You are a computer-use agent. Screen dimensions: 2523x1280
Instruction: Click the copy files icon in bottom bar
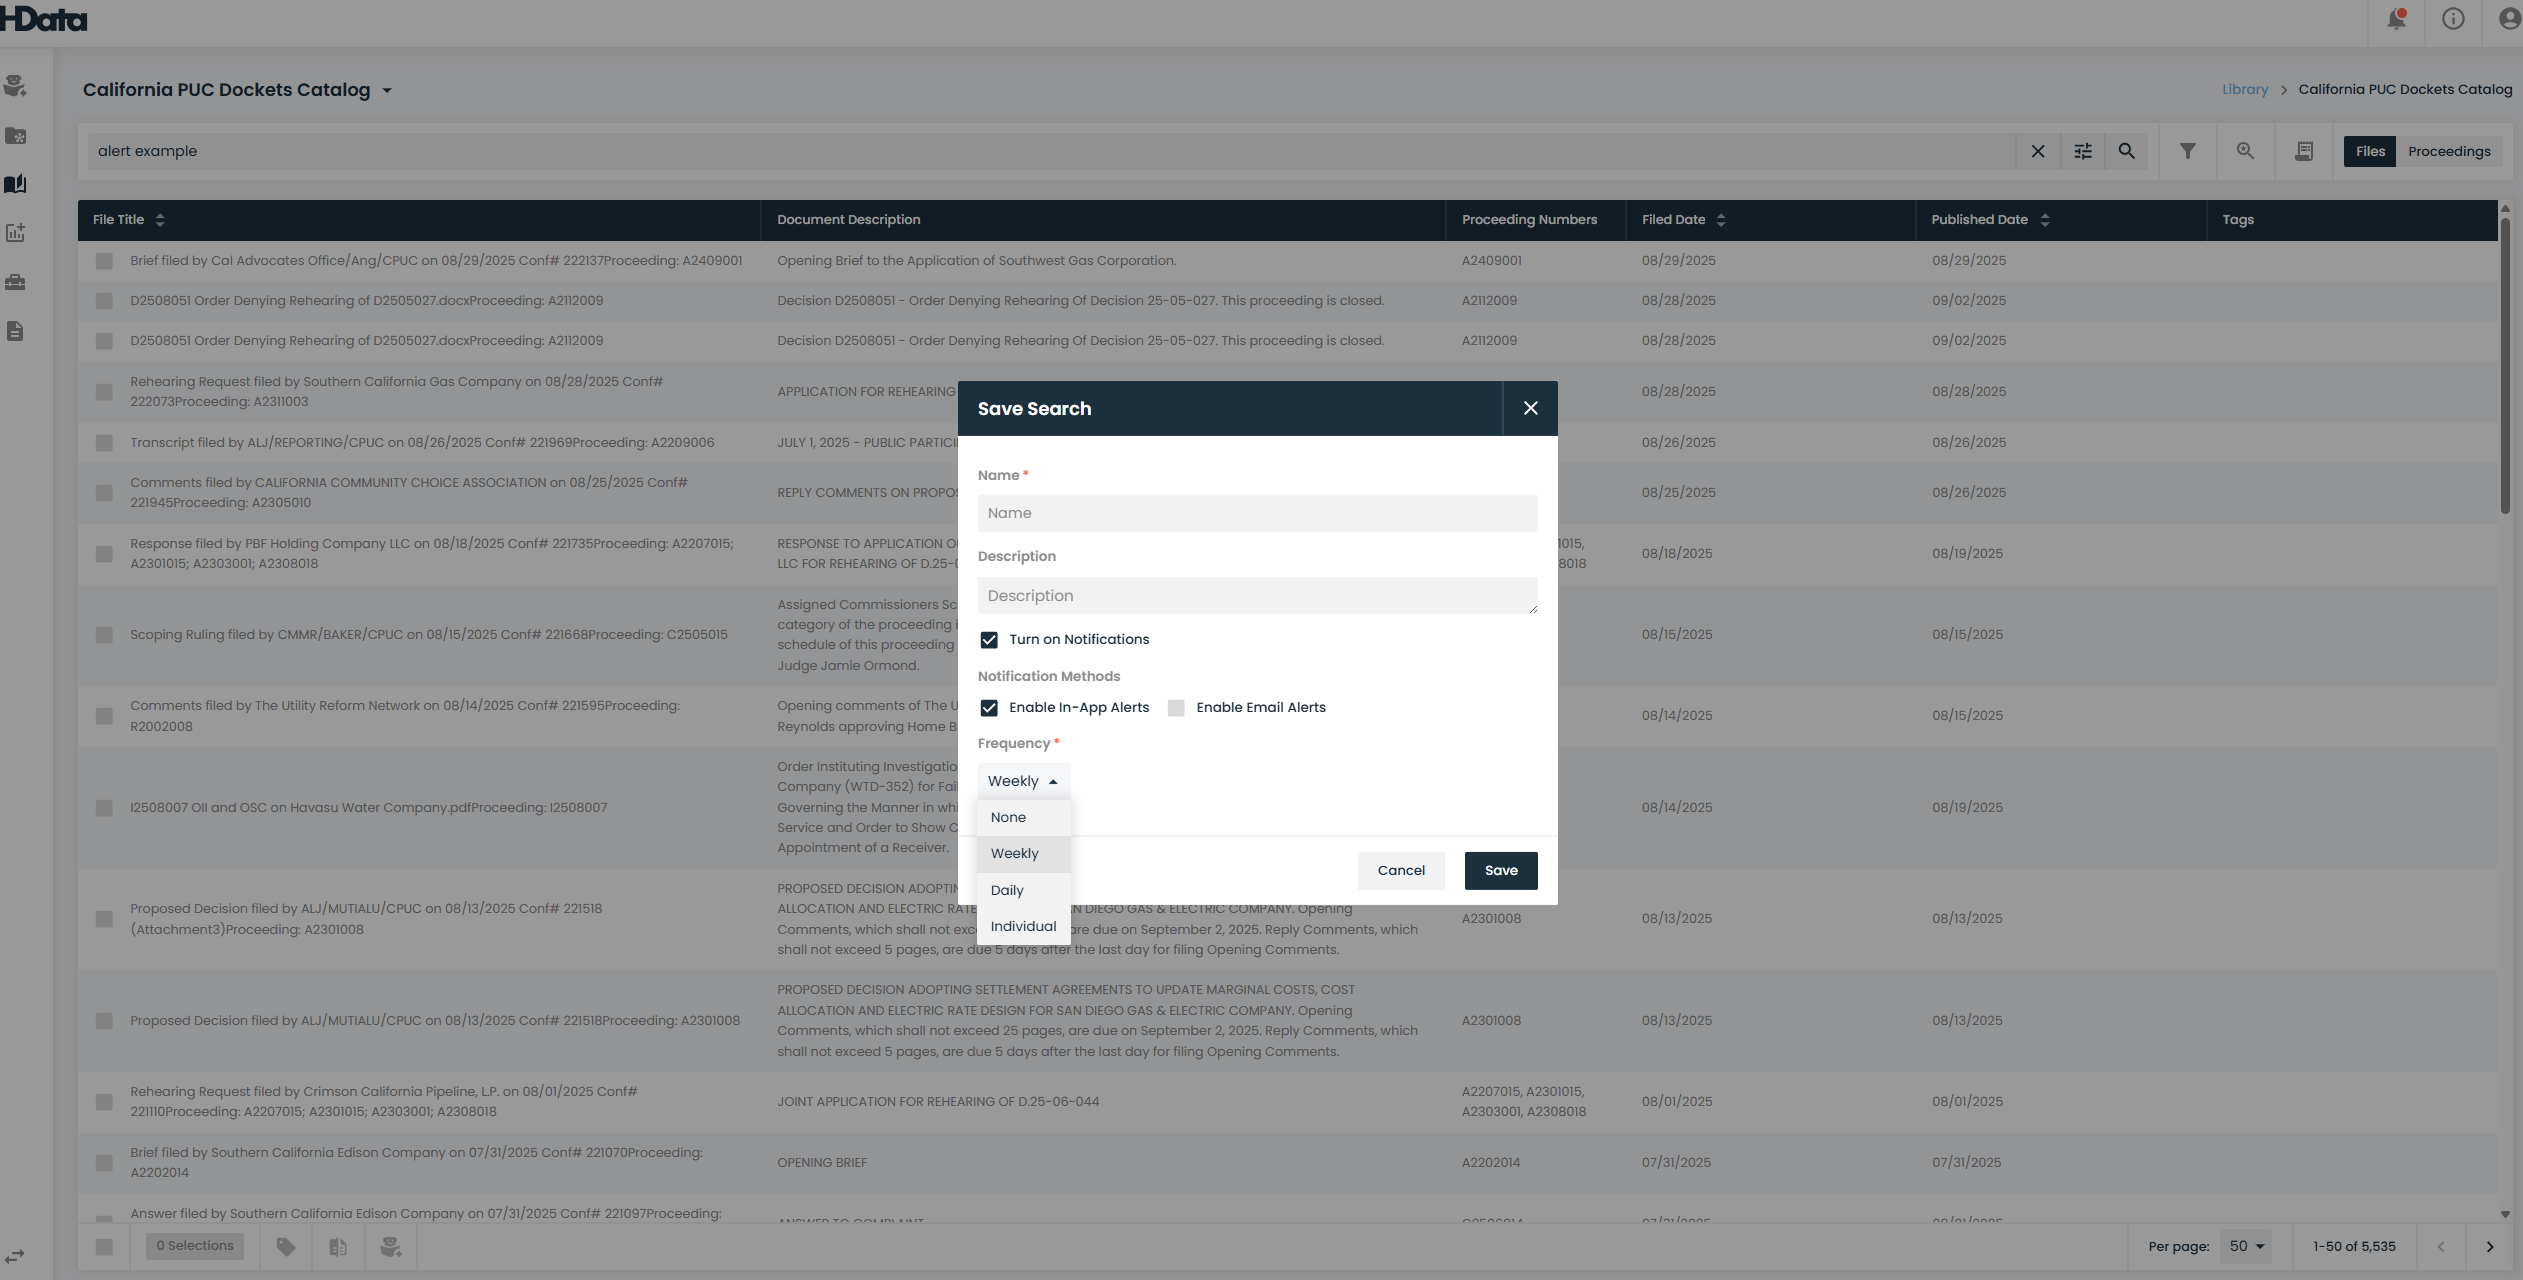coord(338,1246)
